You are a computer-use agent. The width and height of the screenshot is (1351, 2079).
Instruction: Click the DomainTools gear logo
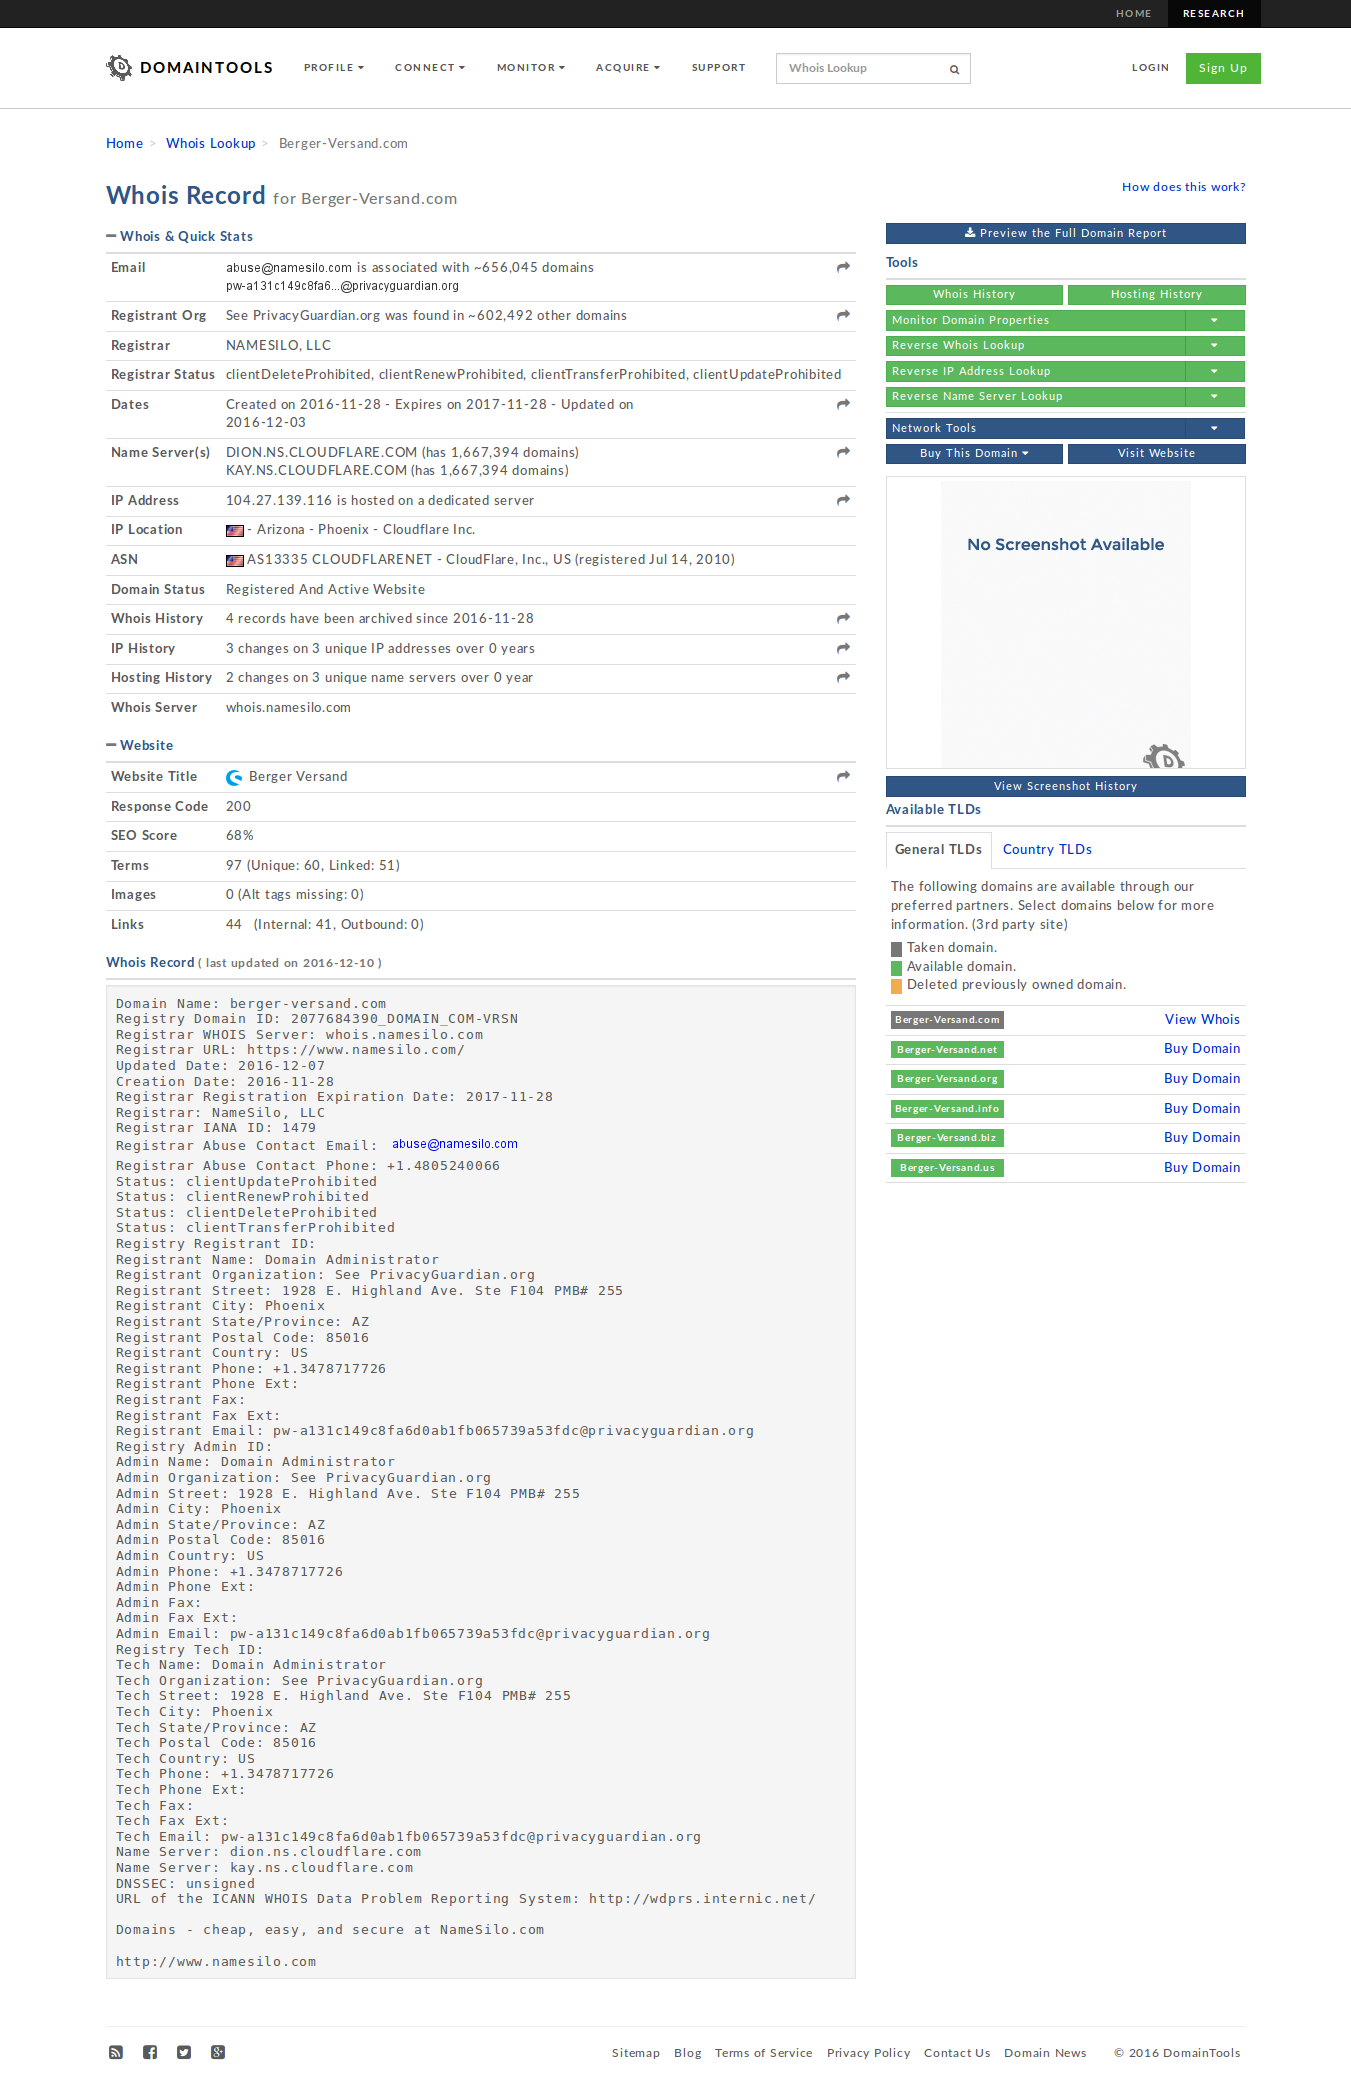(119, 67)
